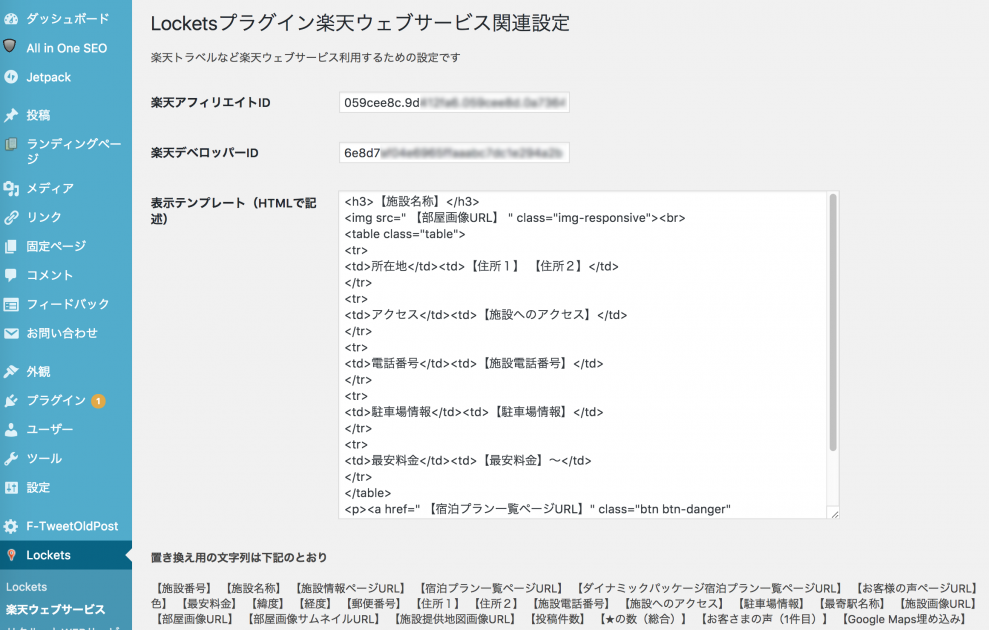Click the envelope icon beside お問い合わせ

11,333
